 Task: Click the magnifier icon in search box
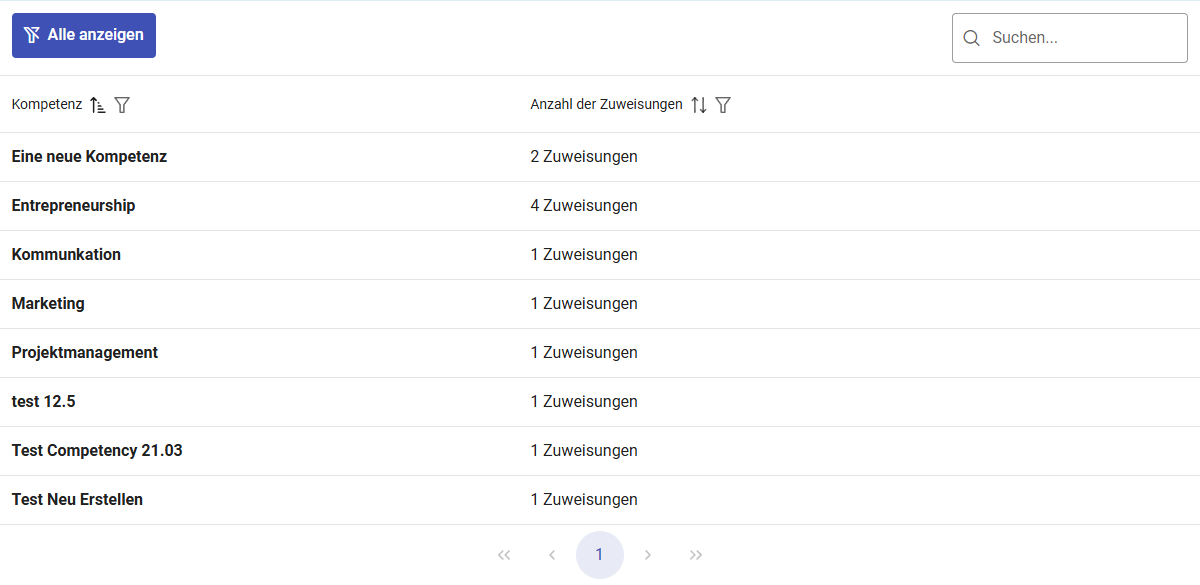[x=971, y=38]
